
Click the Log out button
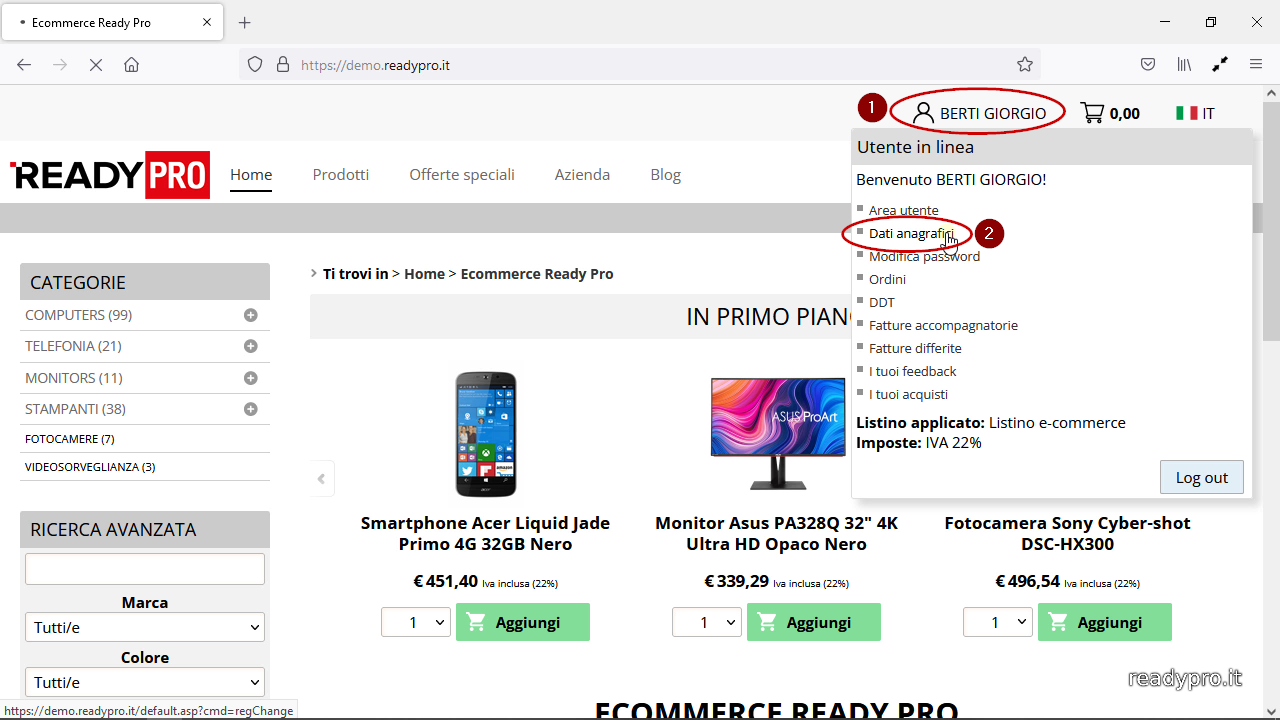pos(1201,477)
